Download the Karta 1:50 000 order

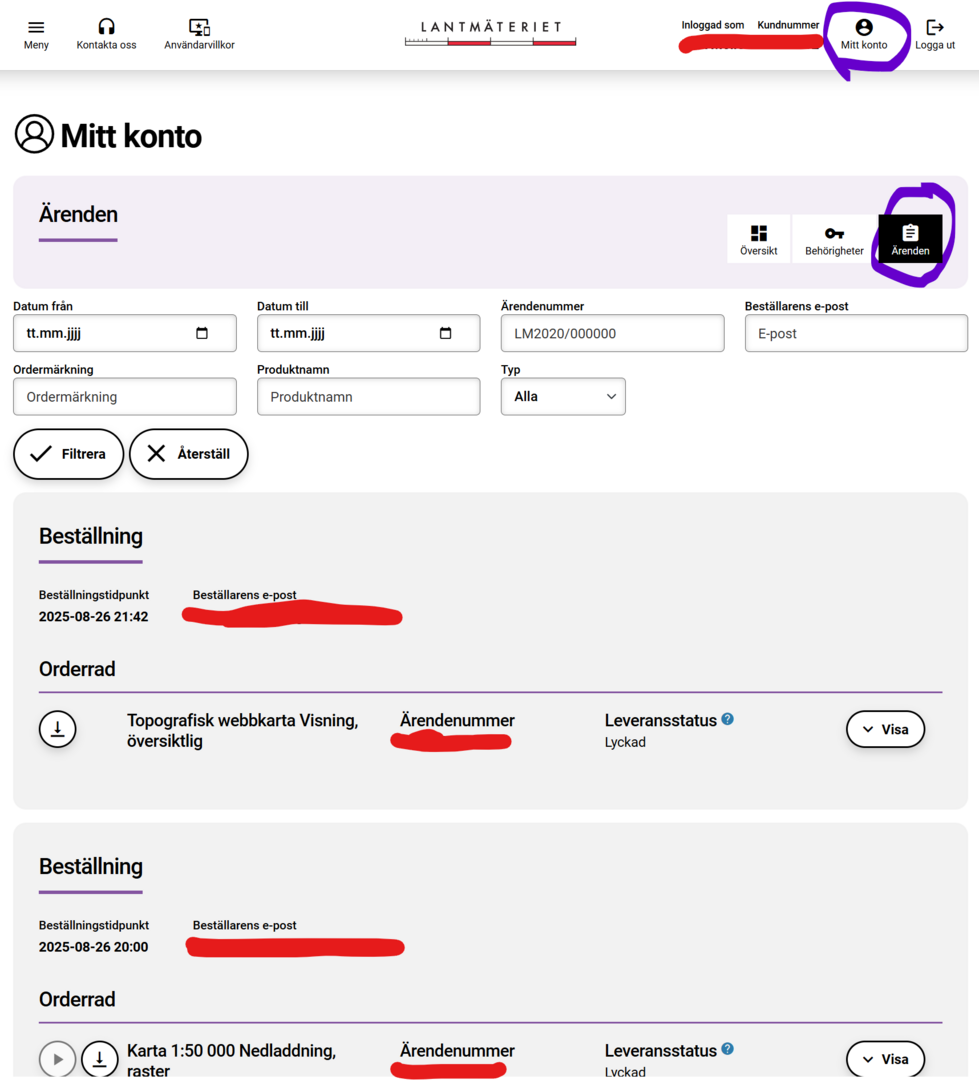(99, 1059)
